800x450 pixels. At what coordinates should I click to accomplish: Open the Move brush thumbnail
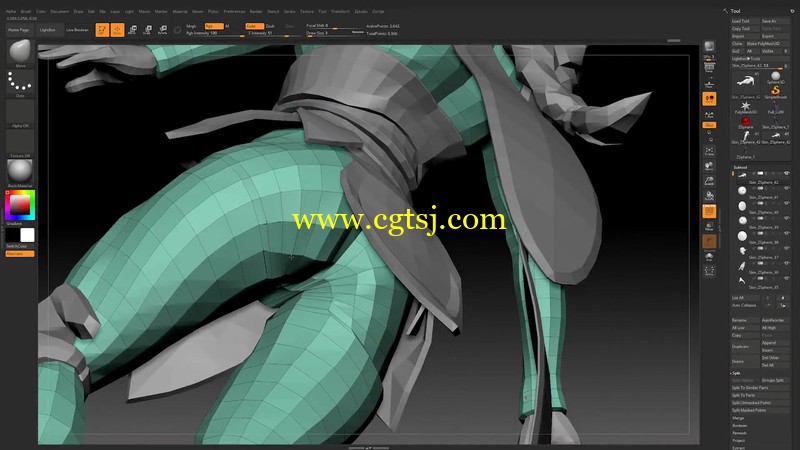(20, 52)
